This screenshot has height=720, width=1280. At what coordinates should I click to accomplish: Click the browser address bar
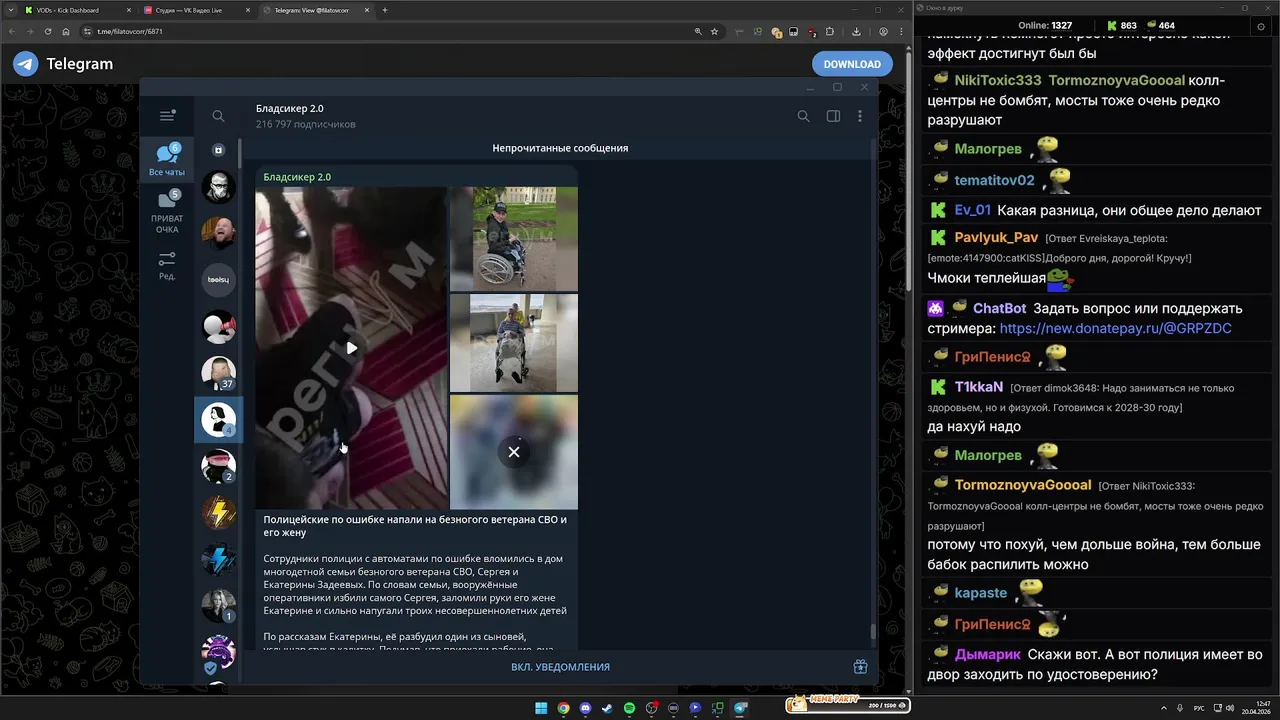pyautogui.click(x=400, y=31)
